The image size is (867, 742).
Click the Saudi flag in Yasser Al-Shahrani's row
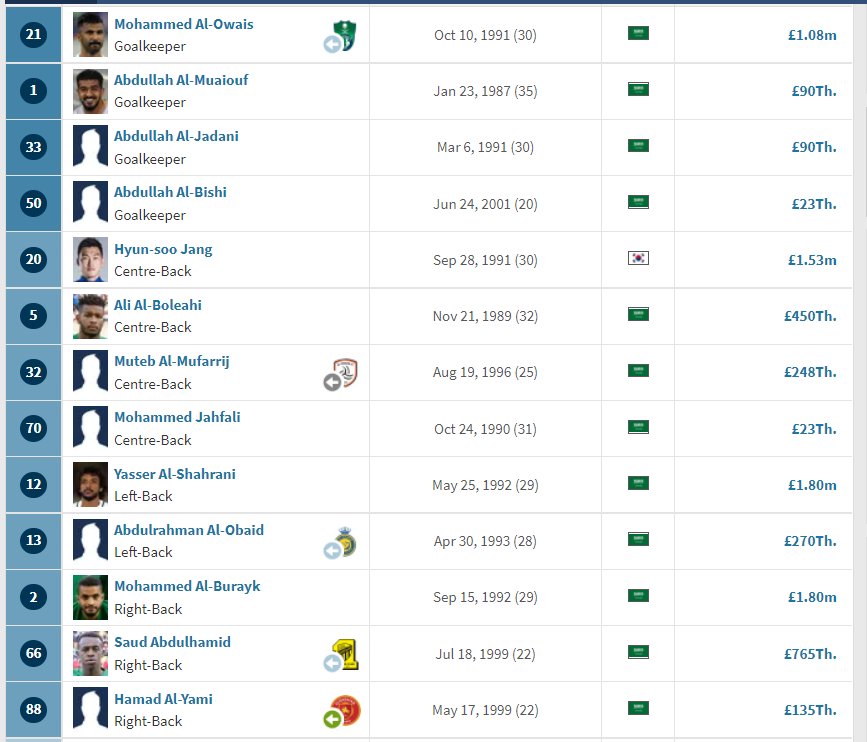tap(638, 483)
